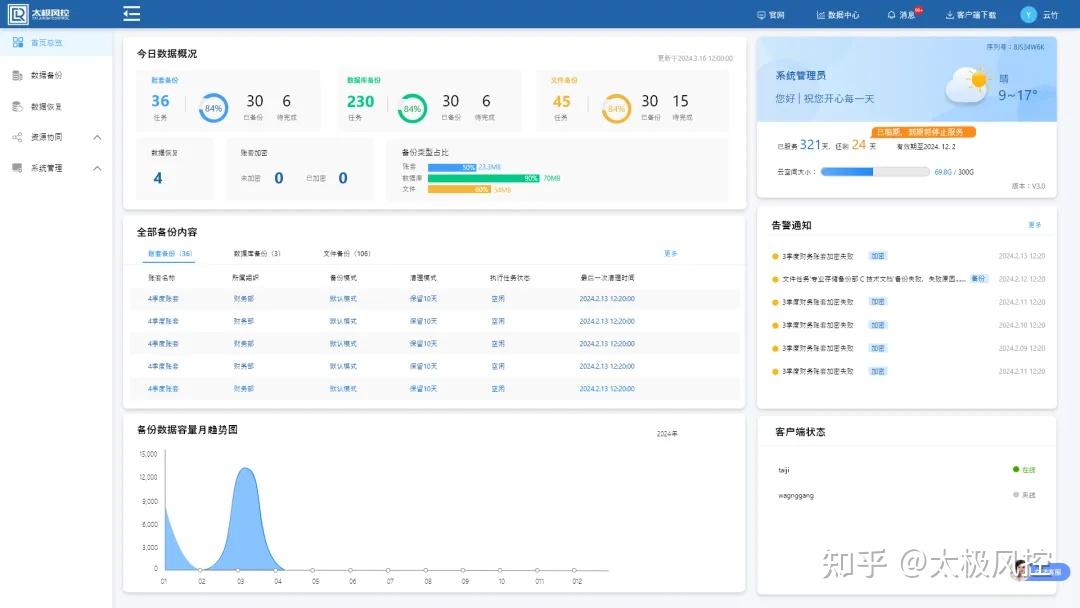Open the 云竹 user name menu
The image size is (1080, 608).
click(x=1050, y=15)
